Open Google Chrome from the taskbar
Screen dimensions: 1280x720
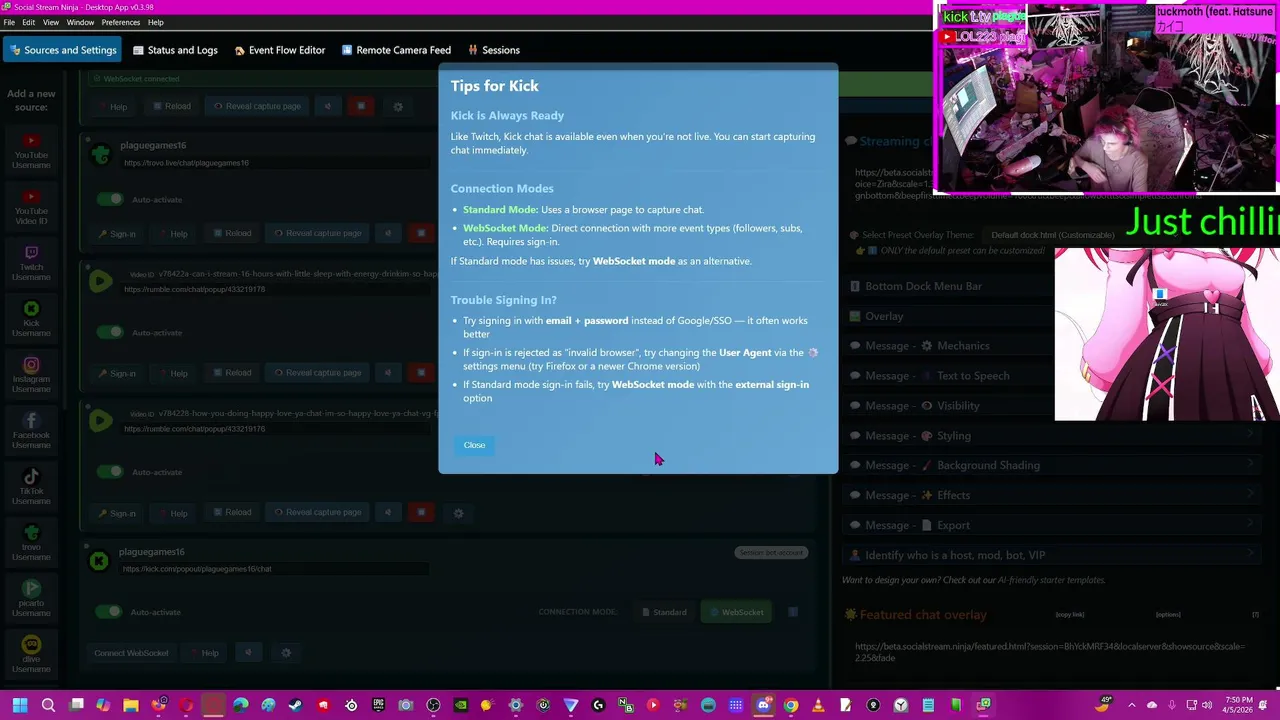pos(791,705)
